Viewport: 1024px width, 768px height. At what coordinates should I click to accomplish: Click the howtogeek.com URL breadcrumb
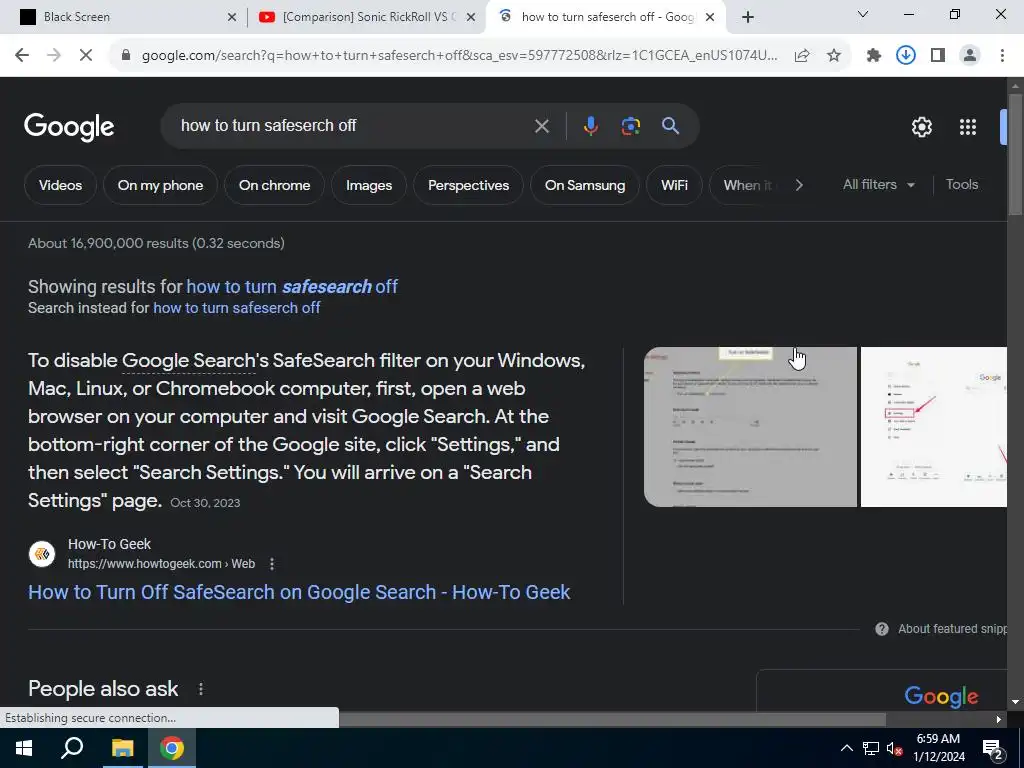coord(161,564)
